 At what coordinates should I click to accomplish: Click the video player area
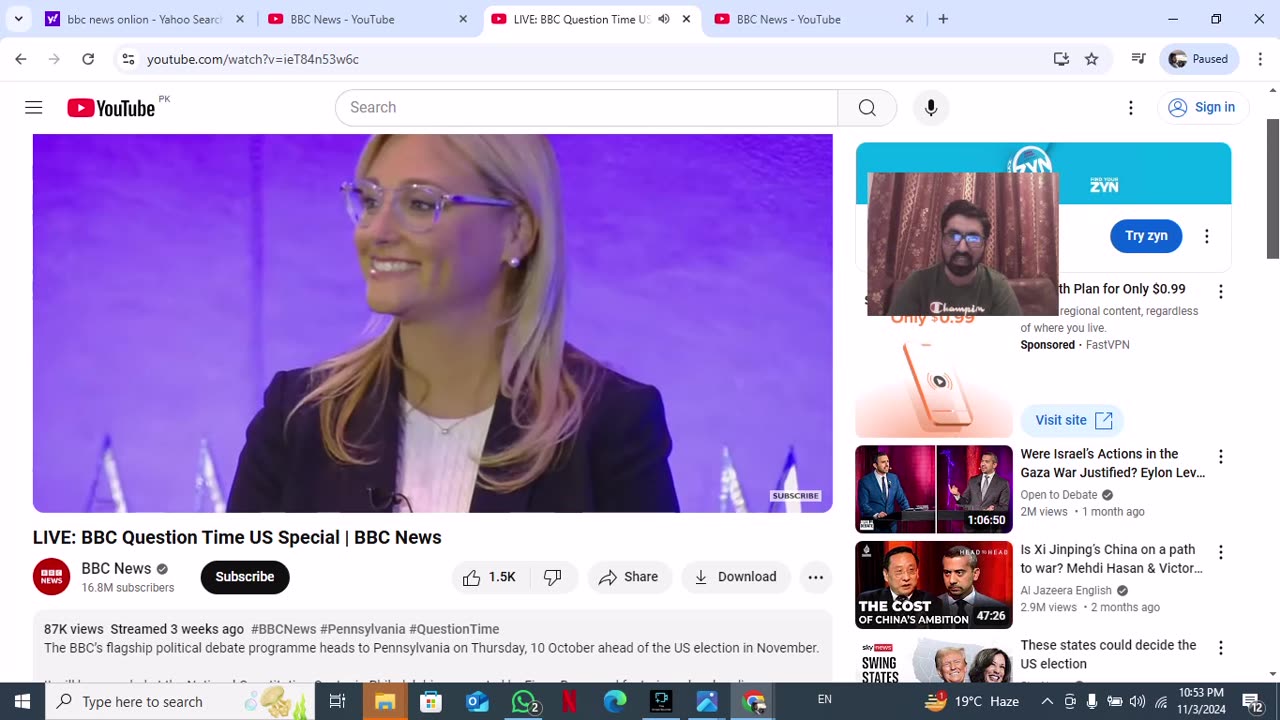click(x=432, y=323)
